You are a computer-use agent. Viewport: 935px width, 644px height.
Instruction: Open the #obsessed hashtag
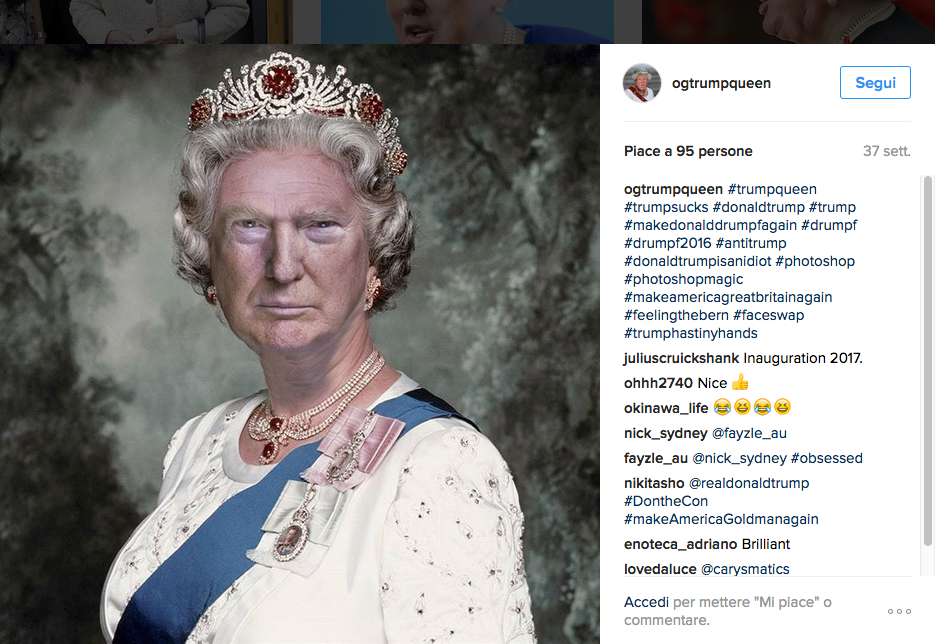coord(826,458)
